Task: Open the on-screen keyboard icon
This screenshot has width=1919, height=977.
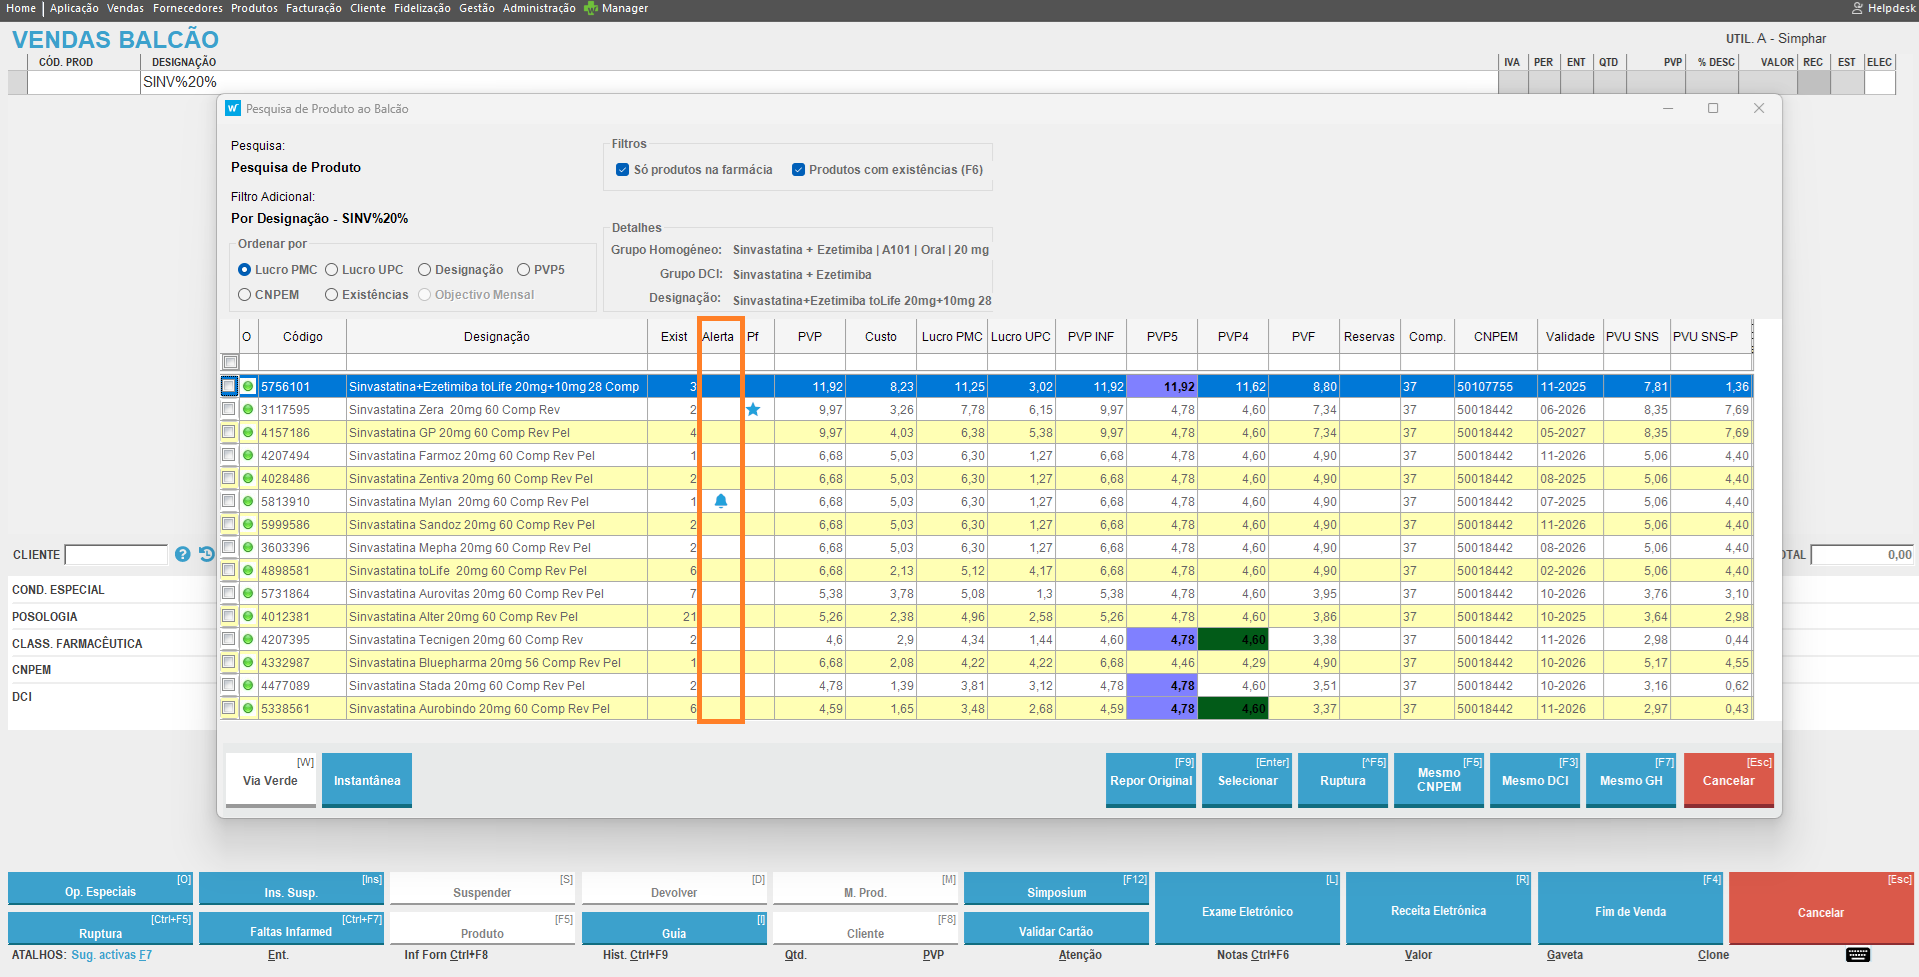Action: (x=1858, y=955)
